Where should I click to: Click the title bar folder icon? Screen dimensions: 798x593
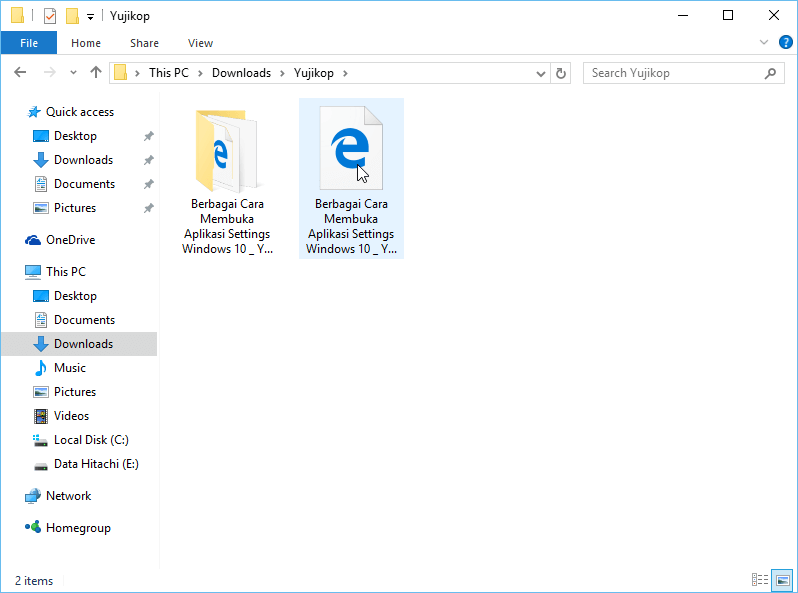tap(17, 15)
